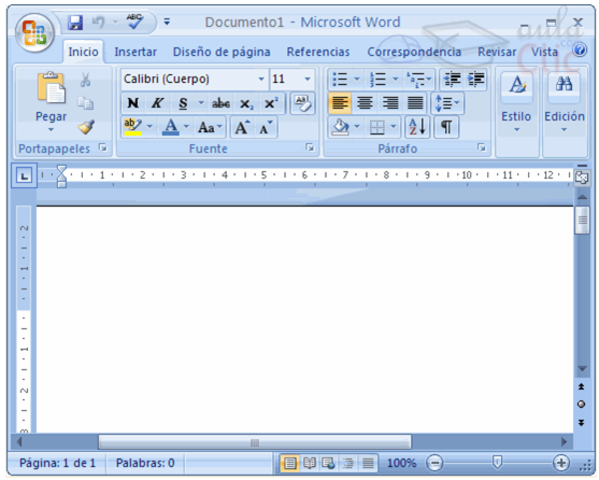The height and width of the screenshot is (480, 599).
Task: Open the round Office button menu
Action: pyautogui.click(x=34, y=33)
